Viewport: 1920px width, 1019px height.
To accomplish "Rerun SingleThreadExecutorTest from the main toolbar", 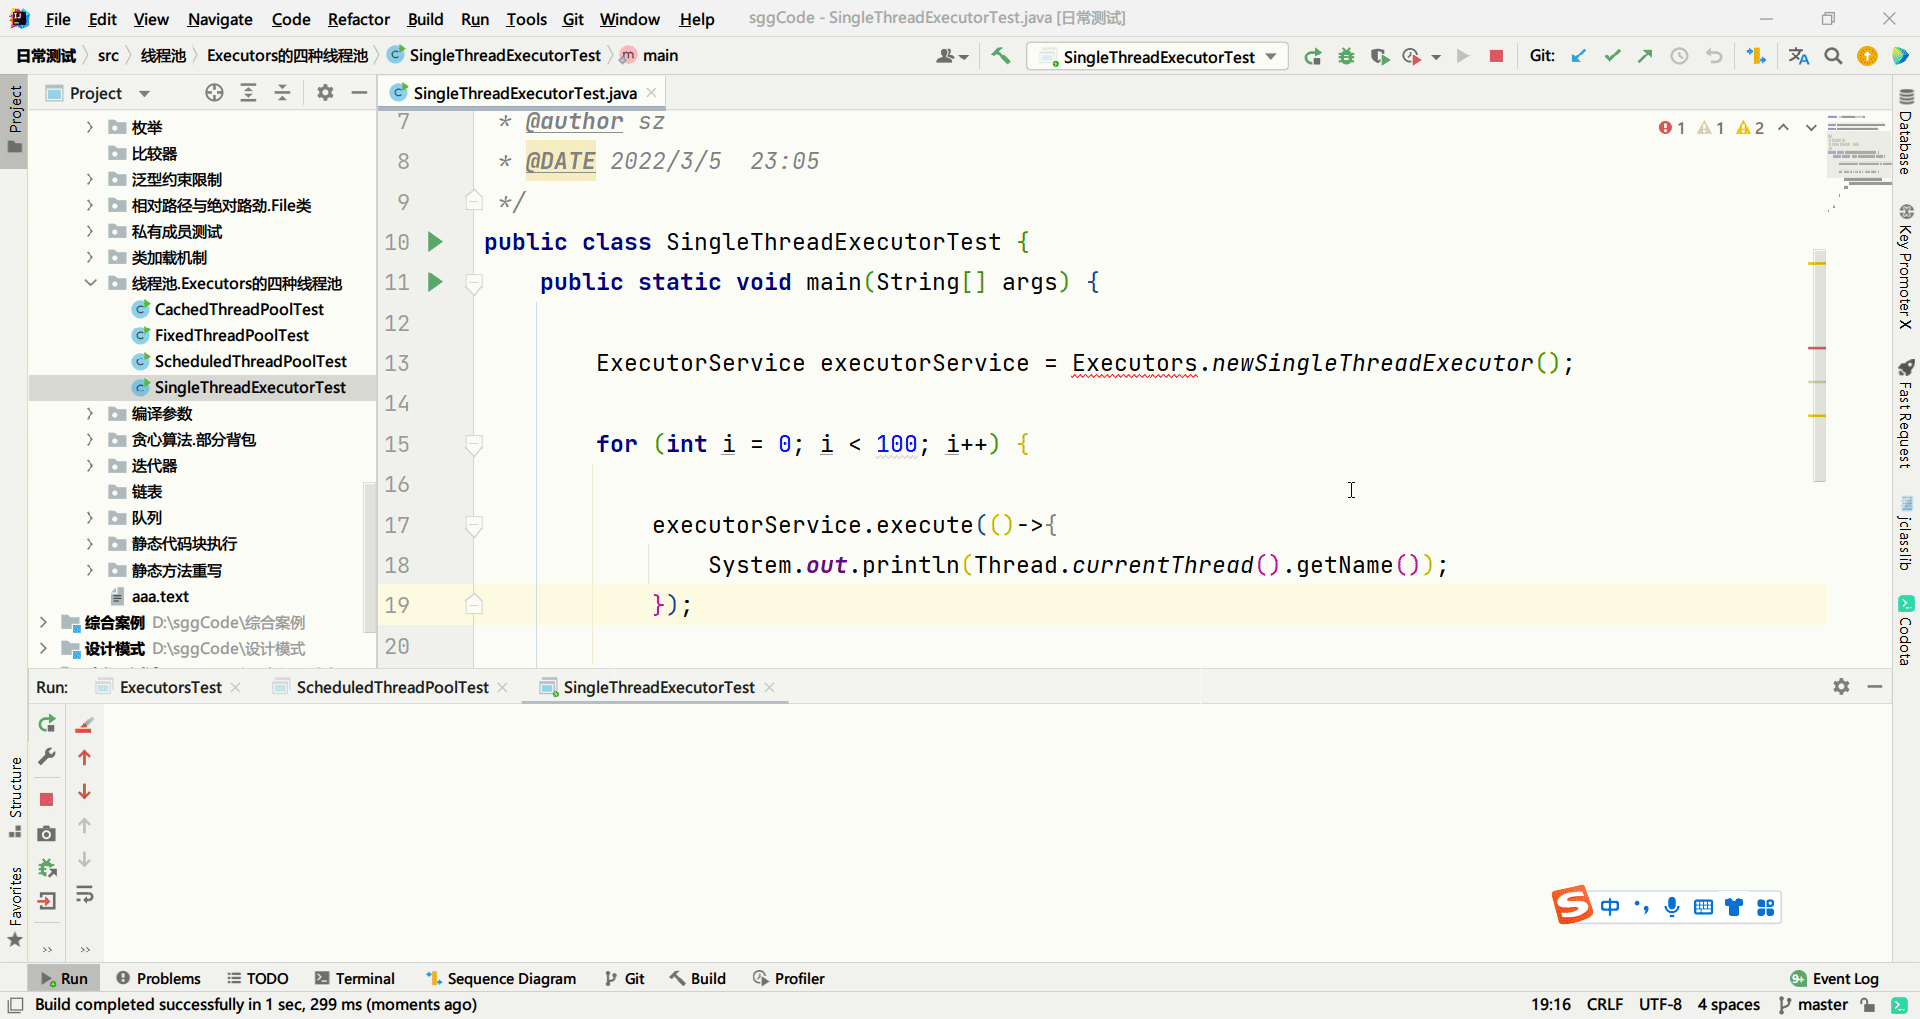I will pos(1313,56).
